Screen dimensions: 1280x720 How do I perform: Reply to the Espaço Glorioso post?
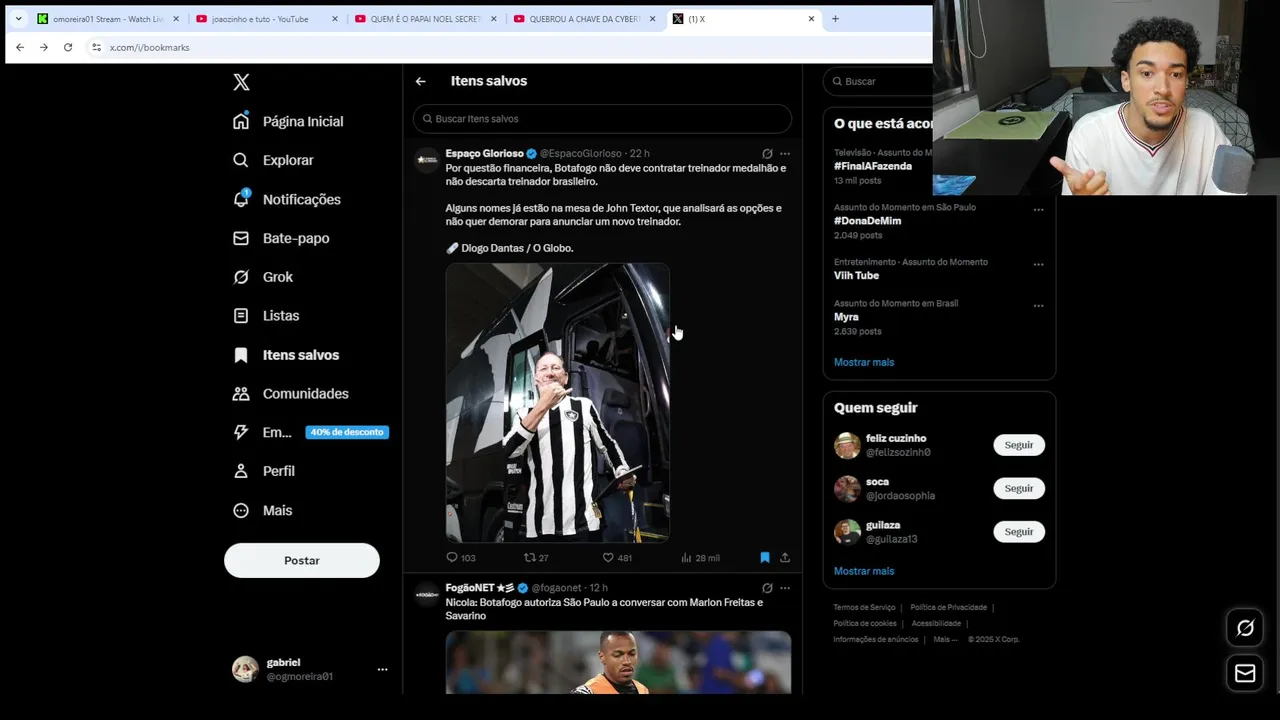point(461,557)
